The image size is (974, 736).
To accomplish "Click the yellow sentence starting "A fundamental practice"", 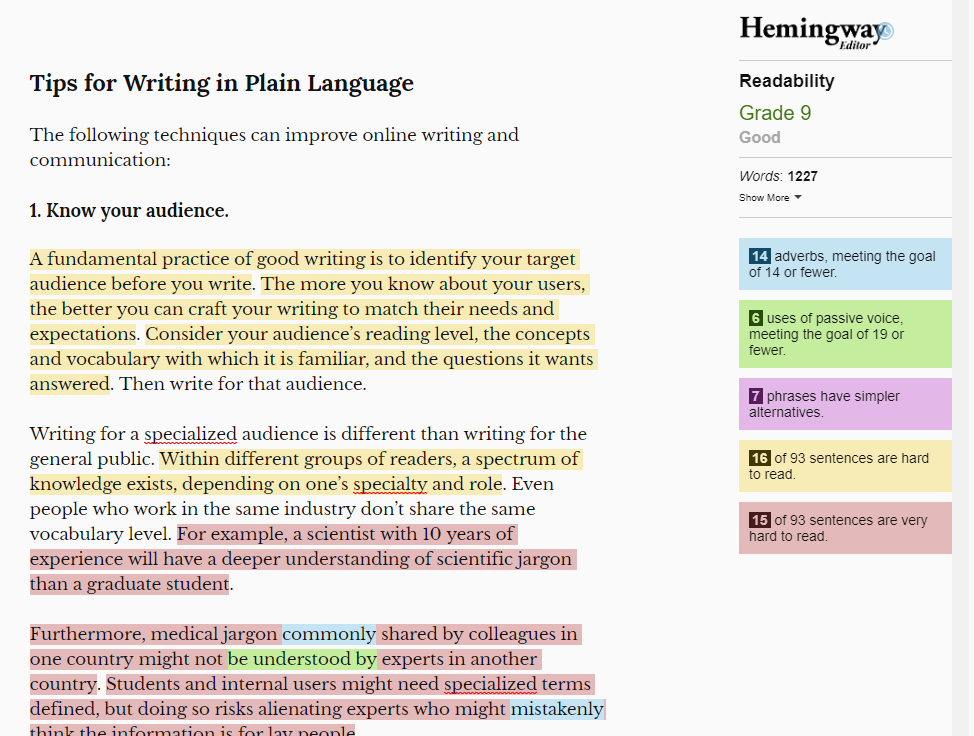I will (304, 271).
